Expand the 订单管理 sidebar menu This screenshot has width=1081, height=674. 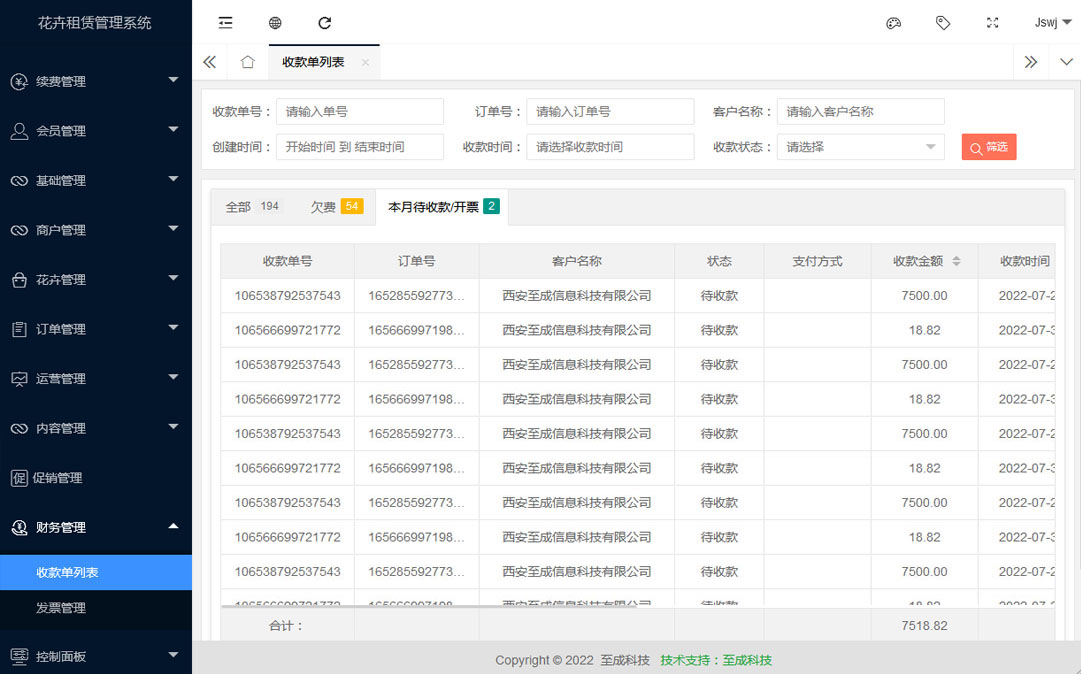95,329
